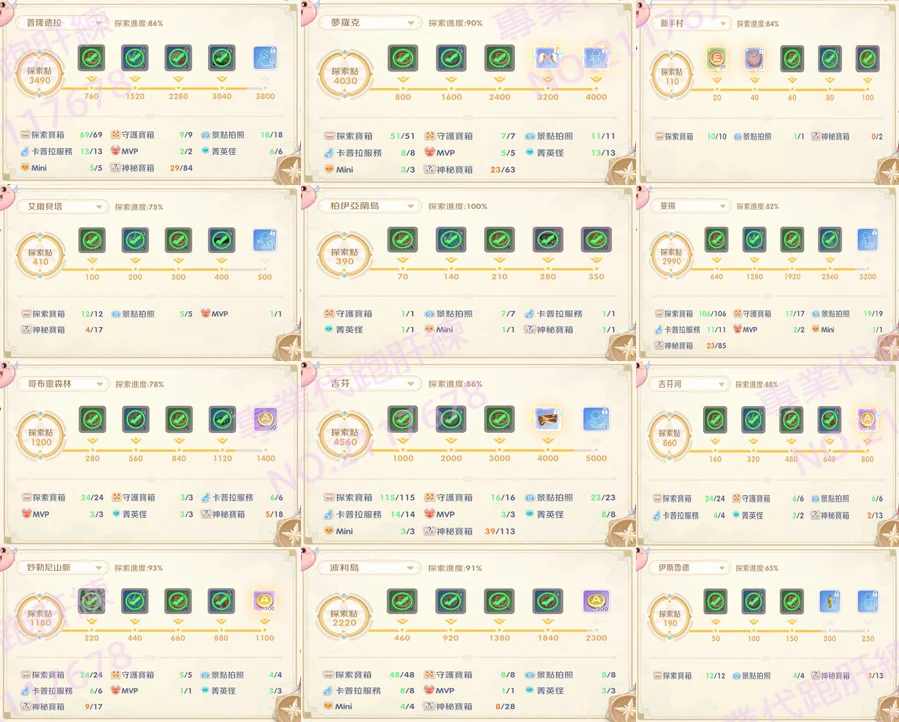The height and width of the screenshot is (722, 899).
Task: Claim the coin reward at 20 in 新手村
Action: [716, 60]
